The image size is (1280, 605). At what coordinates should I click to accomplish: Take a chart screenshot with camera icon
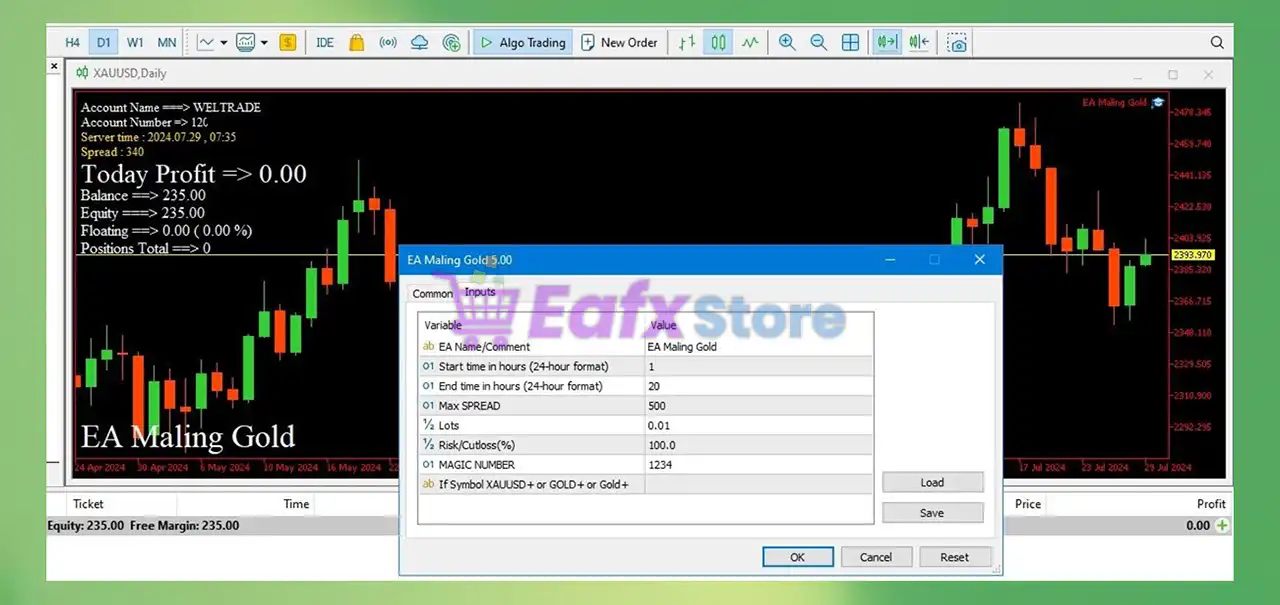[957, 43]
